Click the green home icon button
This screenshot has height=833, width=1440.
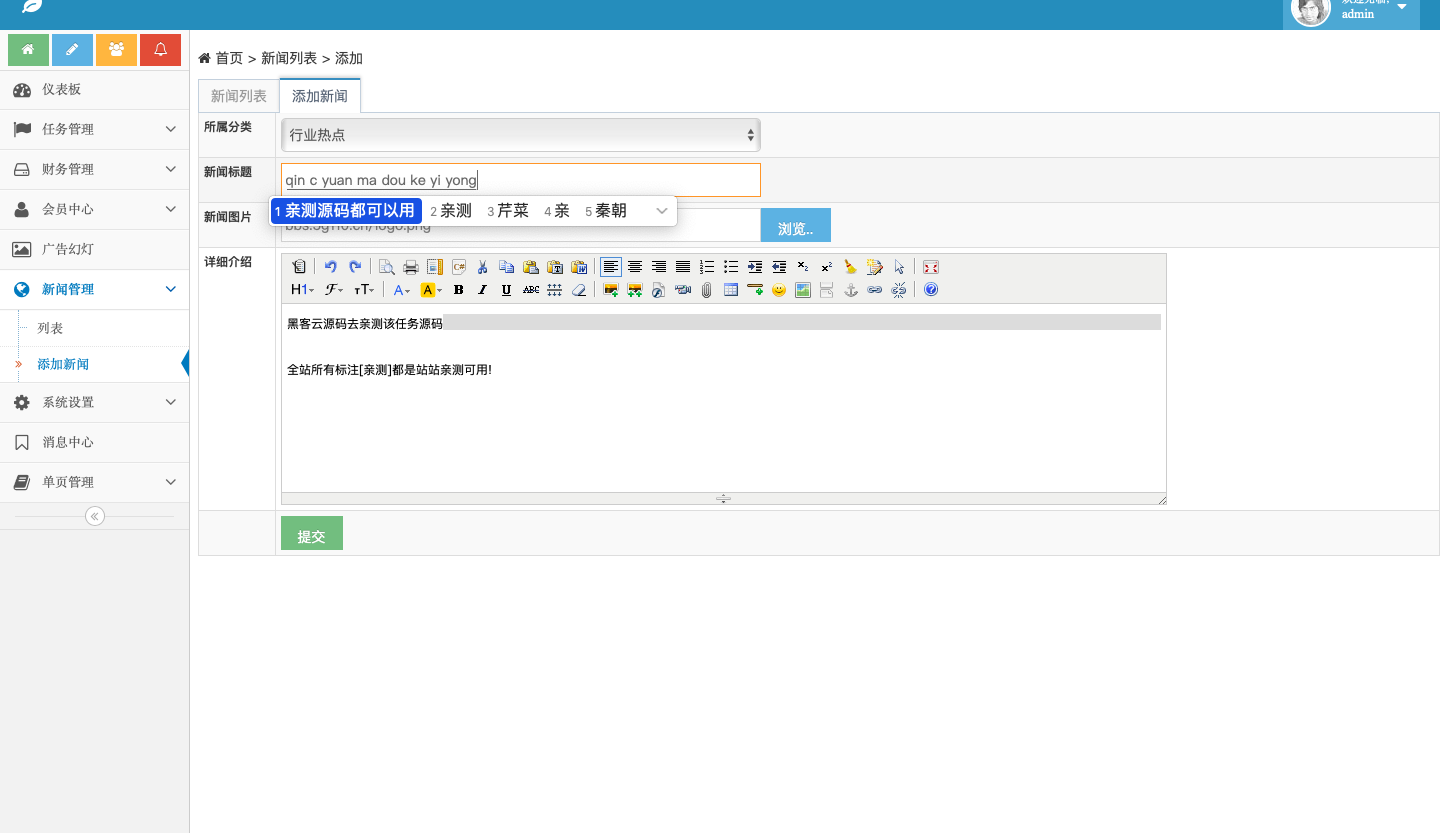point(28,50)
